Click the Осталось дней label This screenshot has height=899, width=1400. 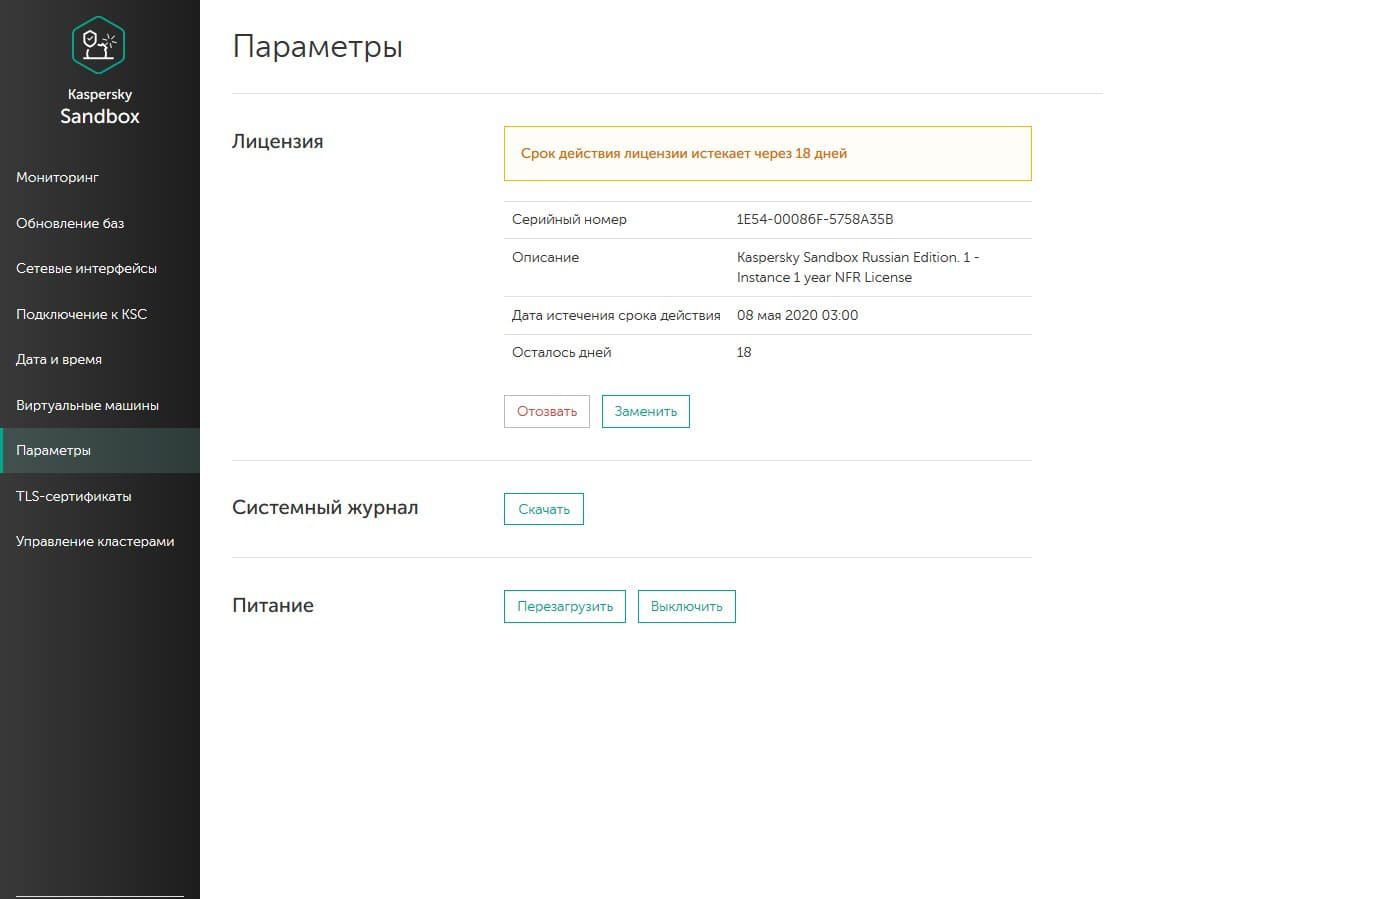coord(561,352)
